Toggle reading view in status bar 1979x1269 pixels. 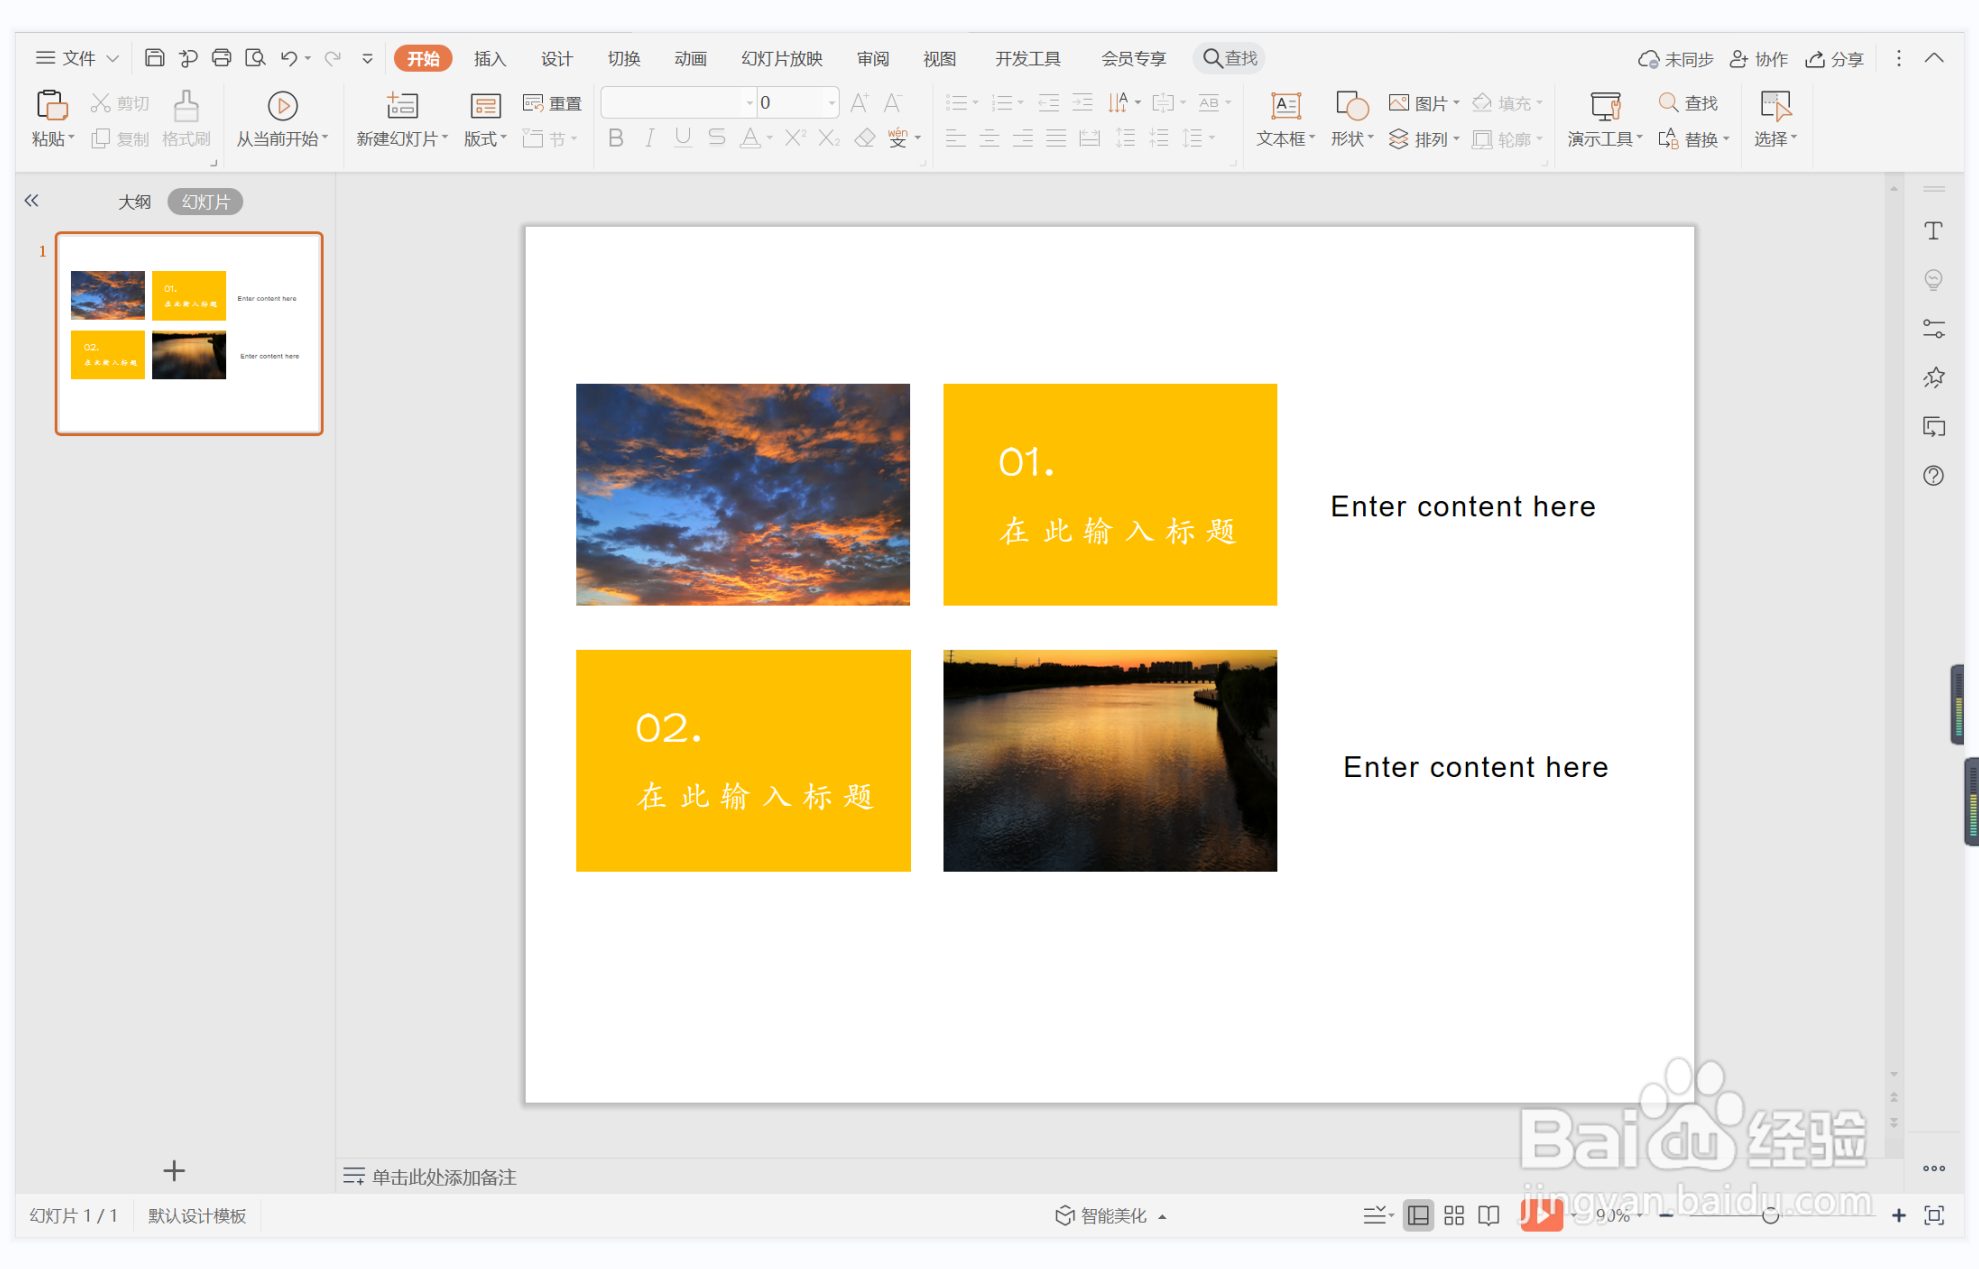click(x=1489, y=1215)
